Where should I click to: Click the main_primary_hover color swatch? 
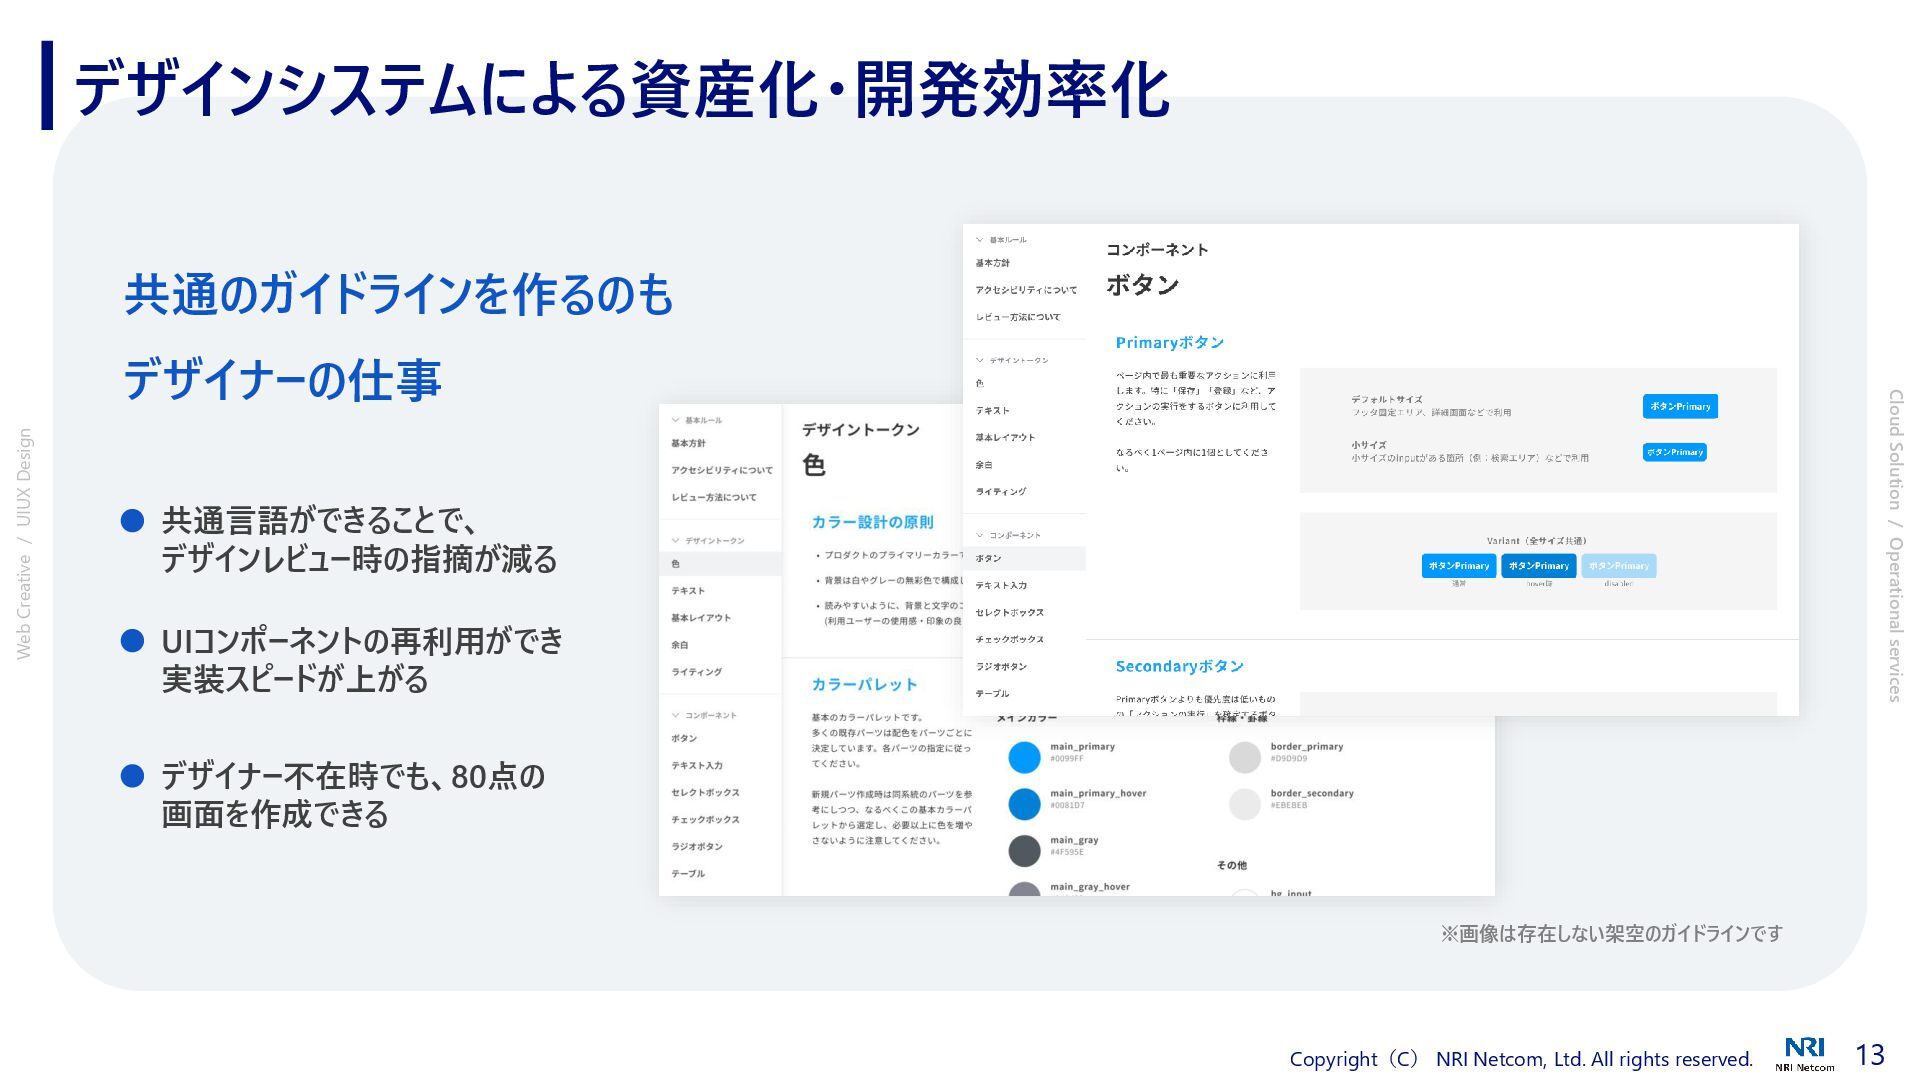(x=1024, y=804)
